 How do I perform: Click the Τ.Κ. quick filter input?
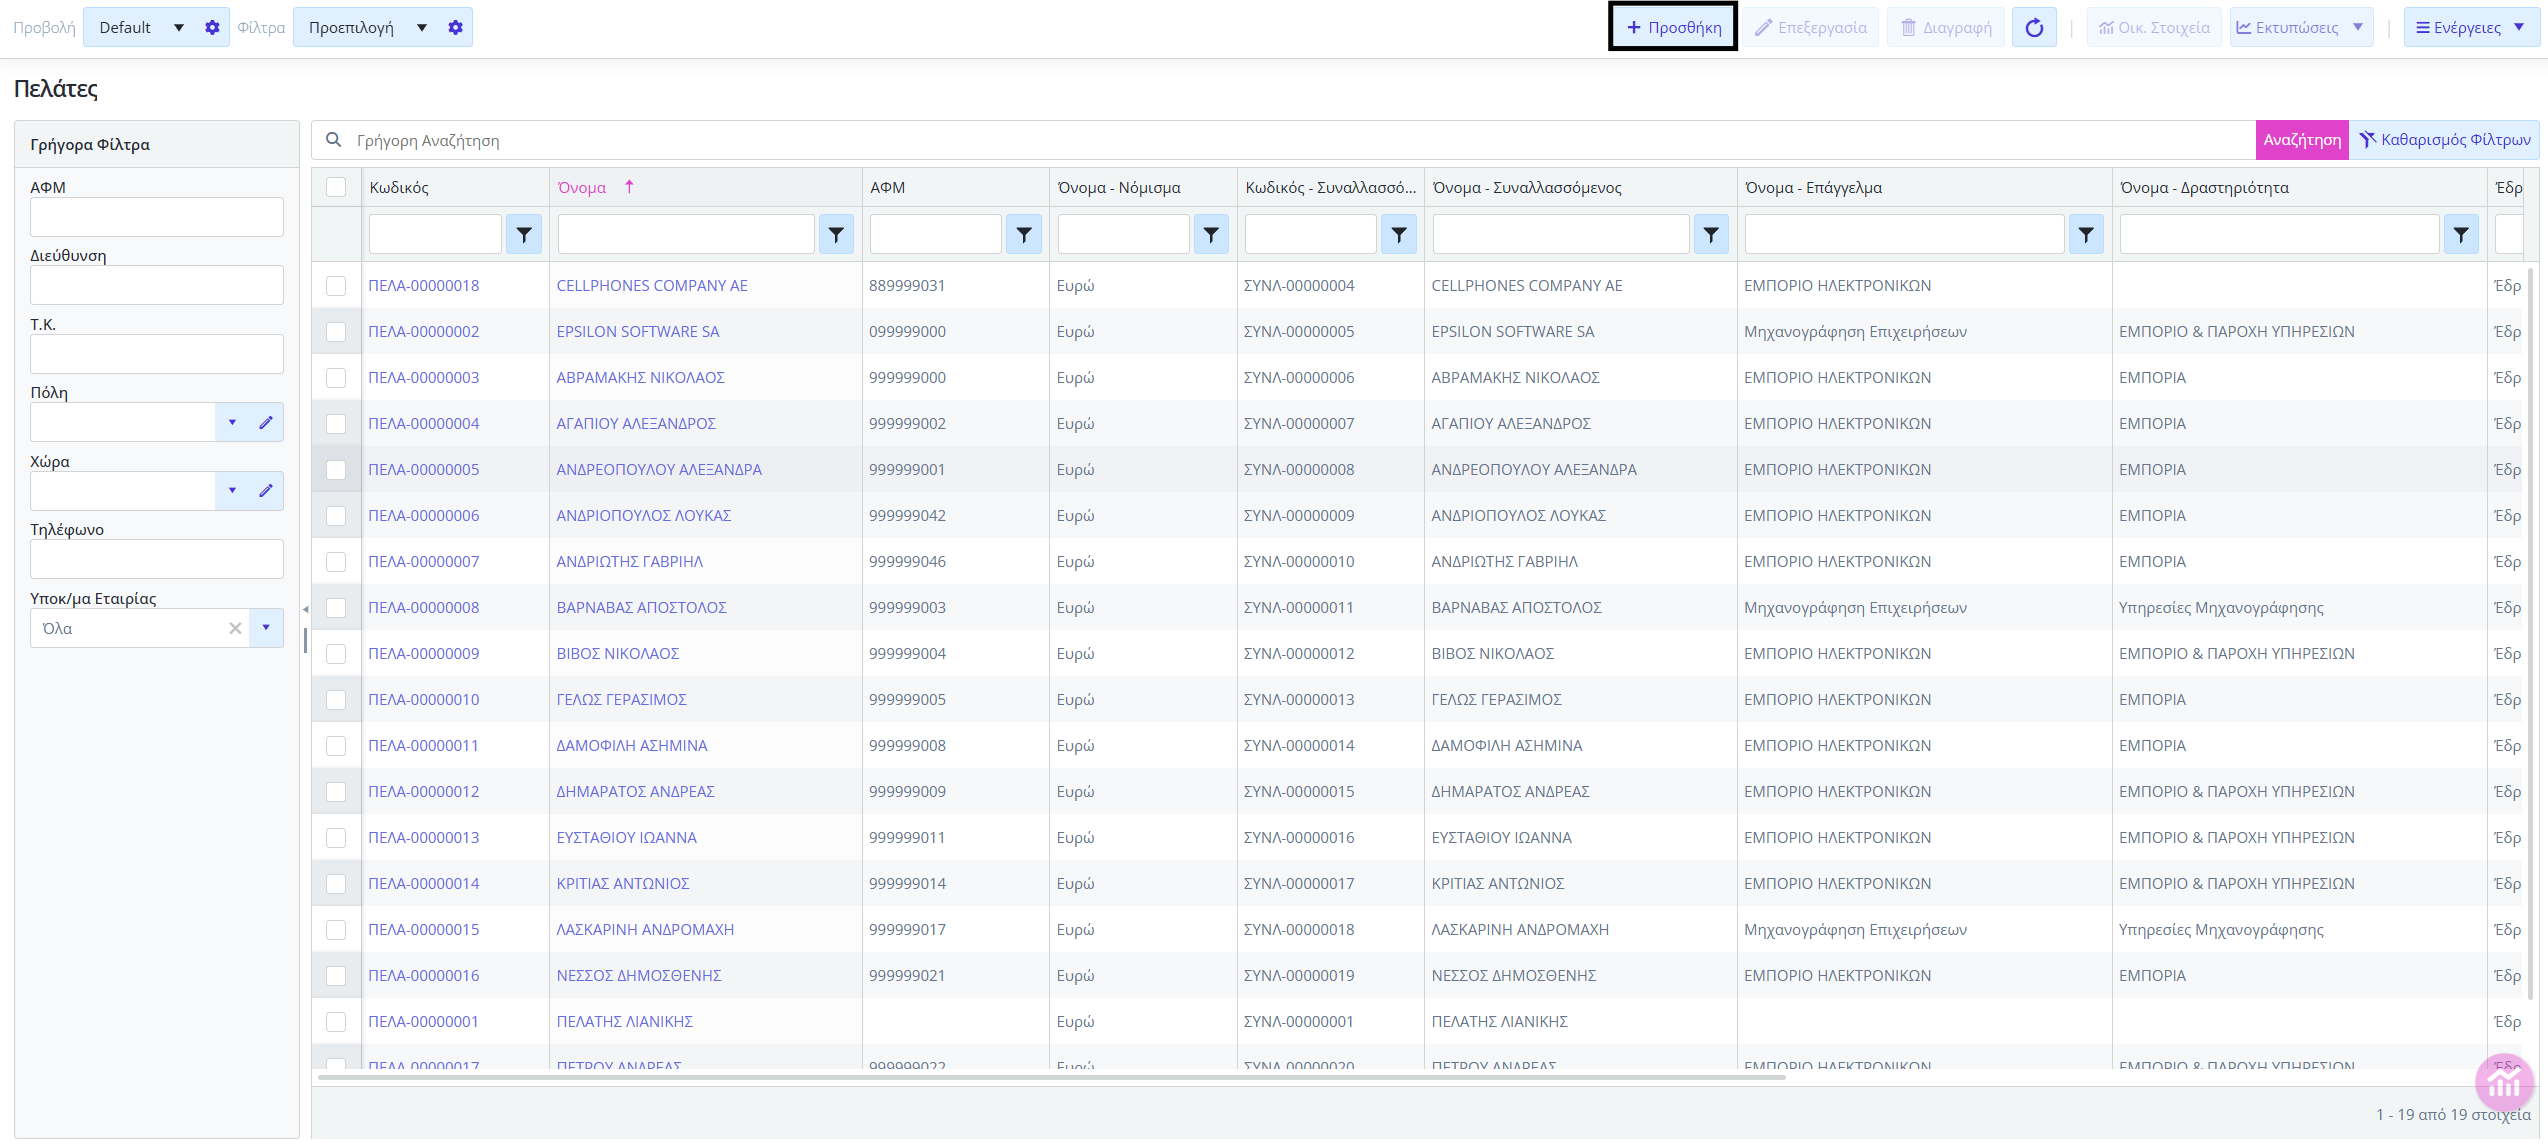[157, 354]
